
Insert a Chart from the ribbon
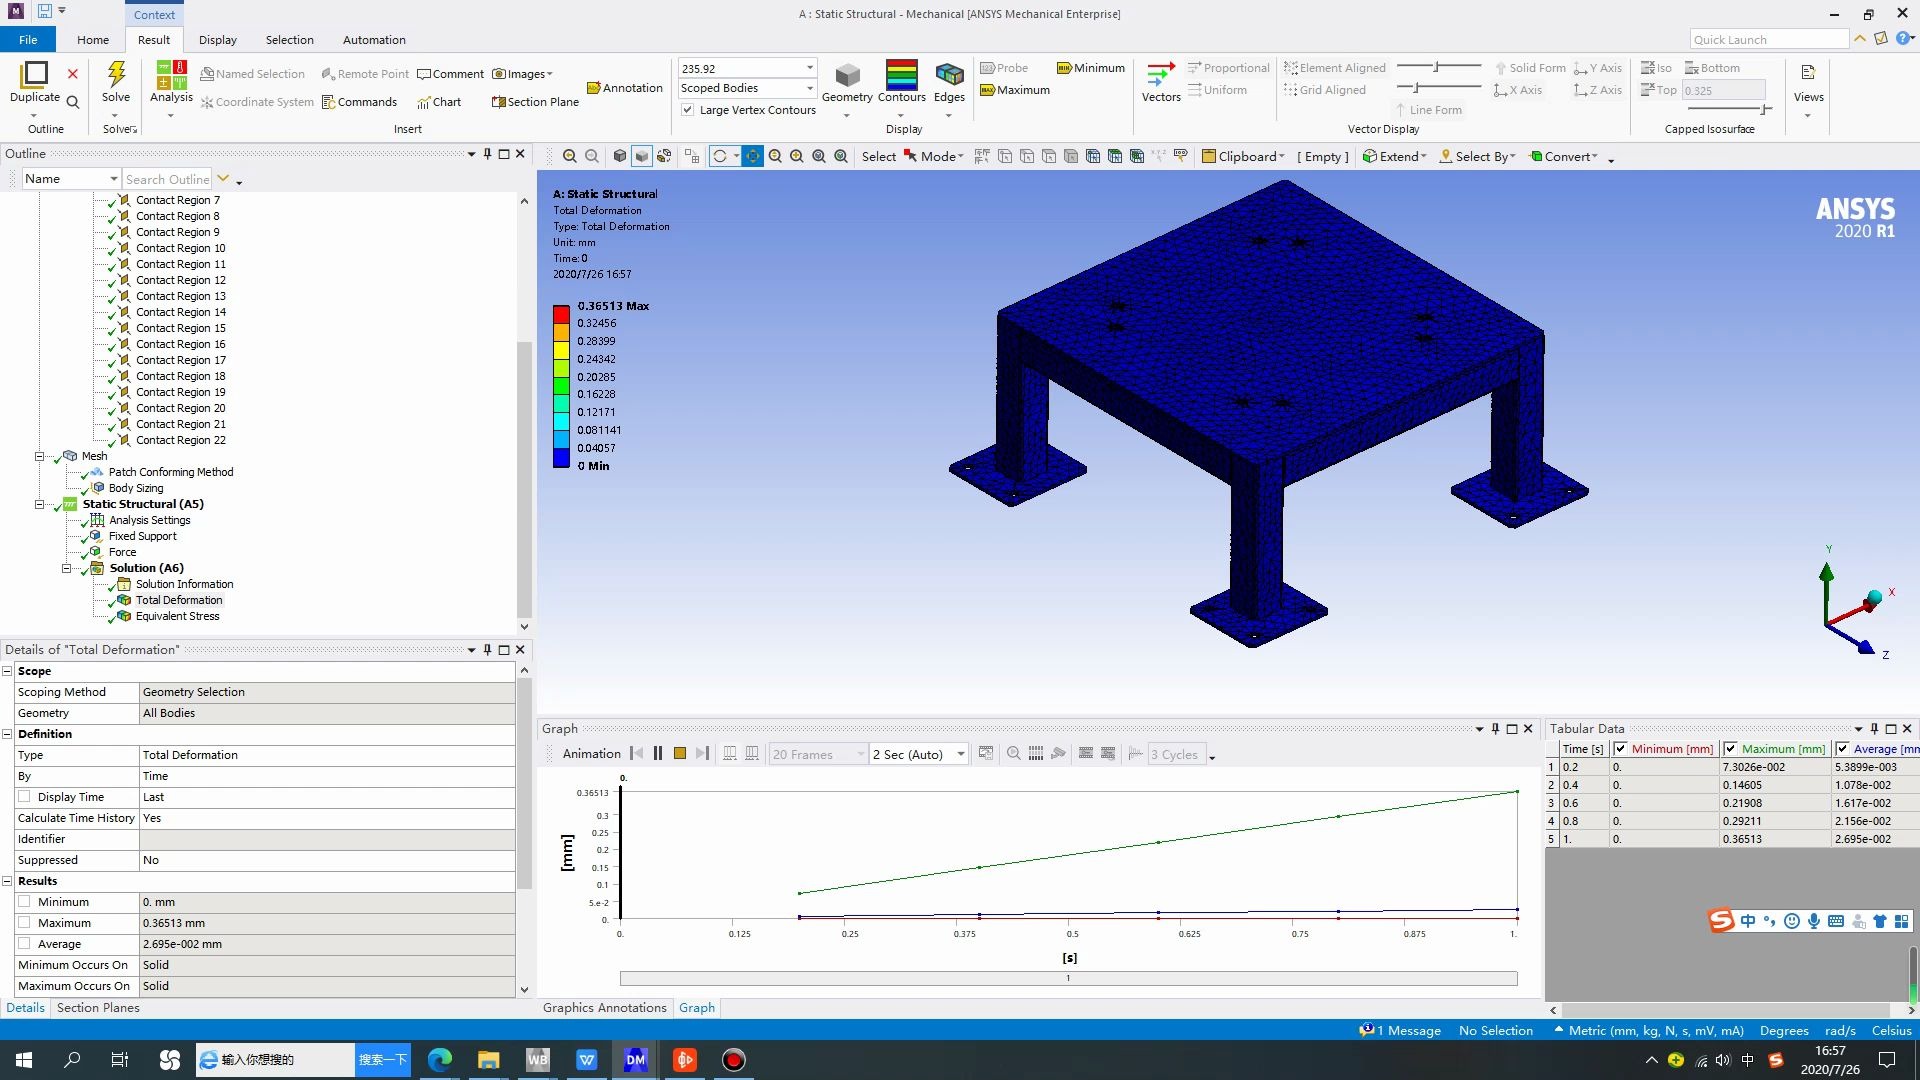click(x=440, y=101)
